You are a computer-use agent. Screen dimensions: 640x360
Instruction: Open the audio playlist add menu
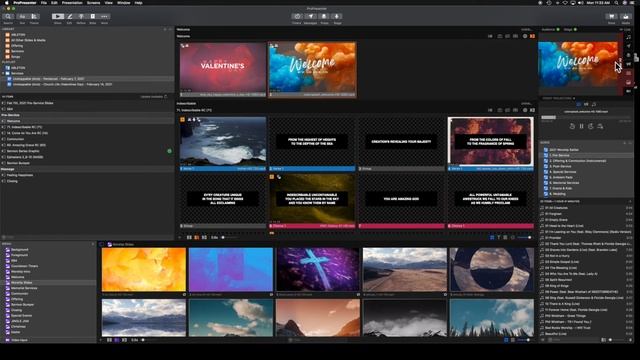(x=624, y=143)
